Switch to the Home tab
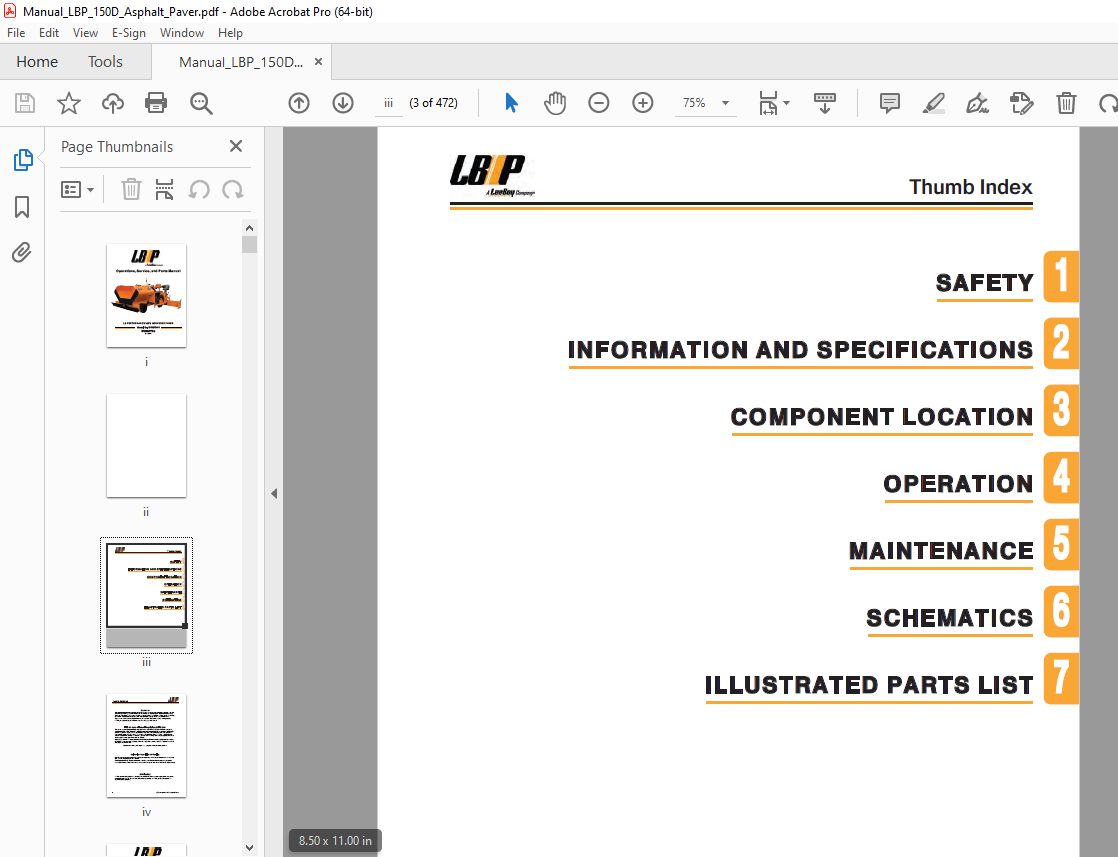The height and width of the screenshot is (857, 1118). pos(37,62)
